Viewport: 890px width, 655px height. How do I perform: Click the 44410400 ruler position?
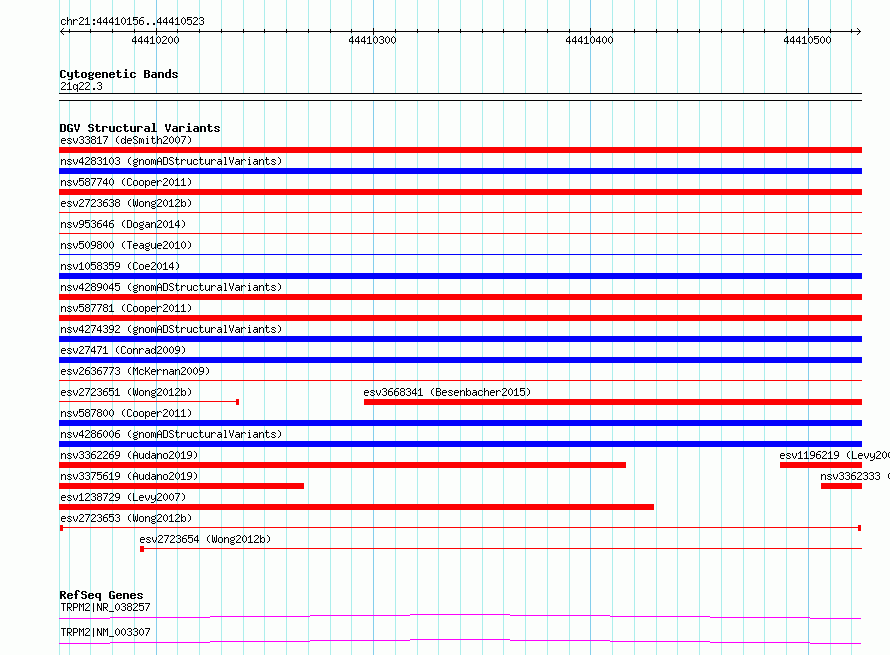pos(589,40)
